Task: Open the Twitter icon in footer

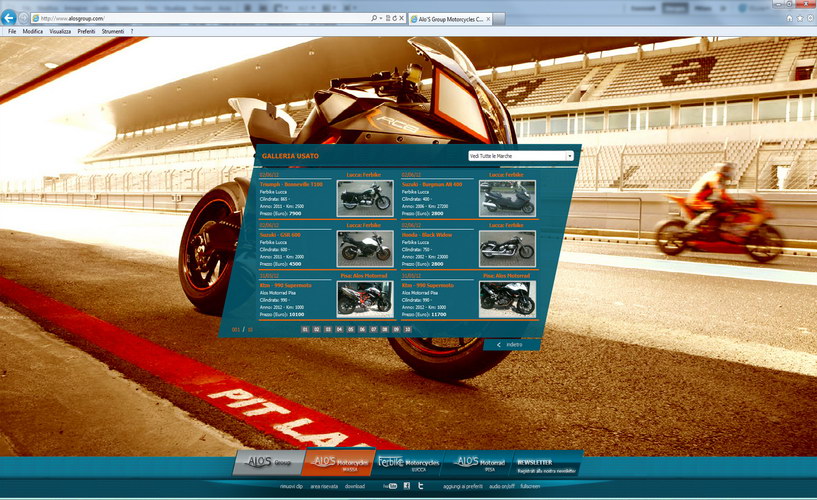Action: tap(420, 486)
